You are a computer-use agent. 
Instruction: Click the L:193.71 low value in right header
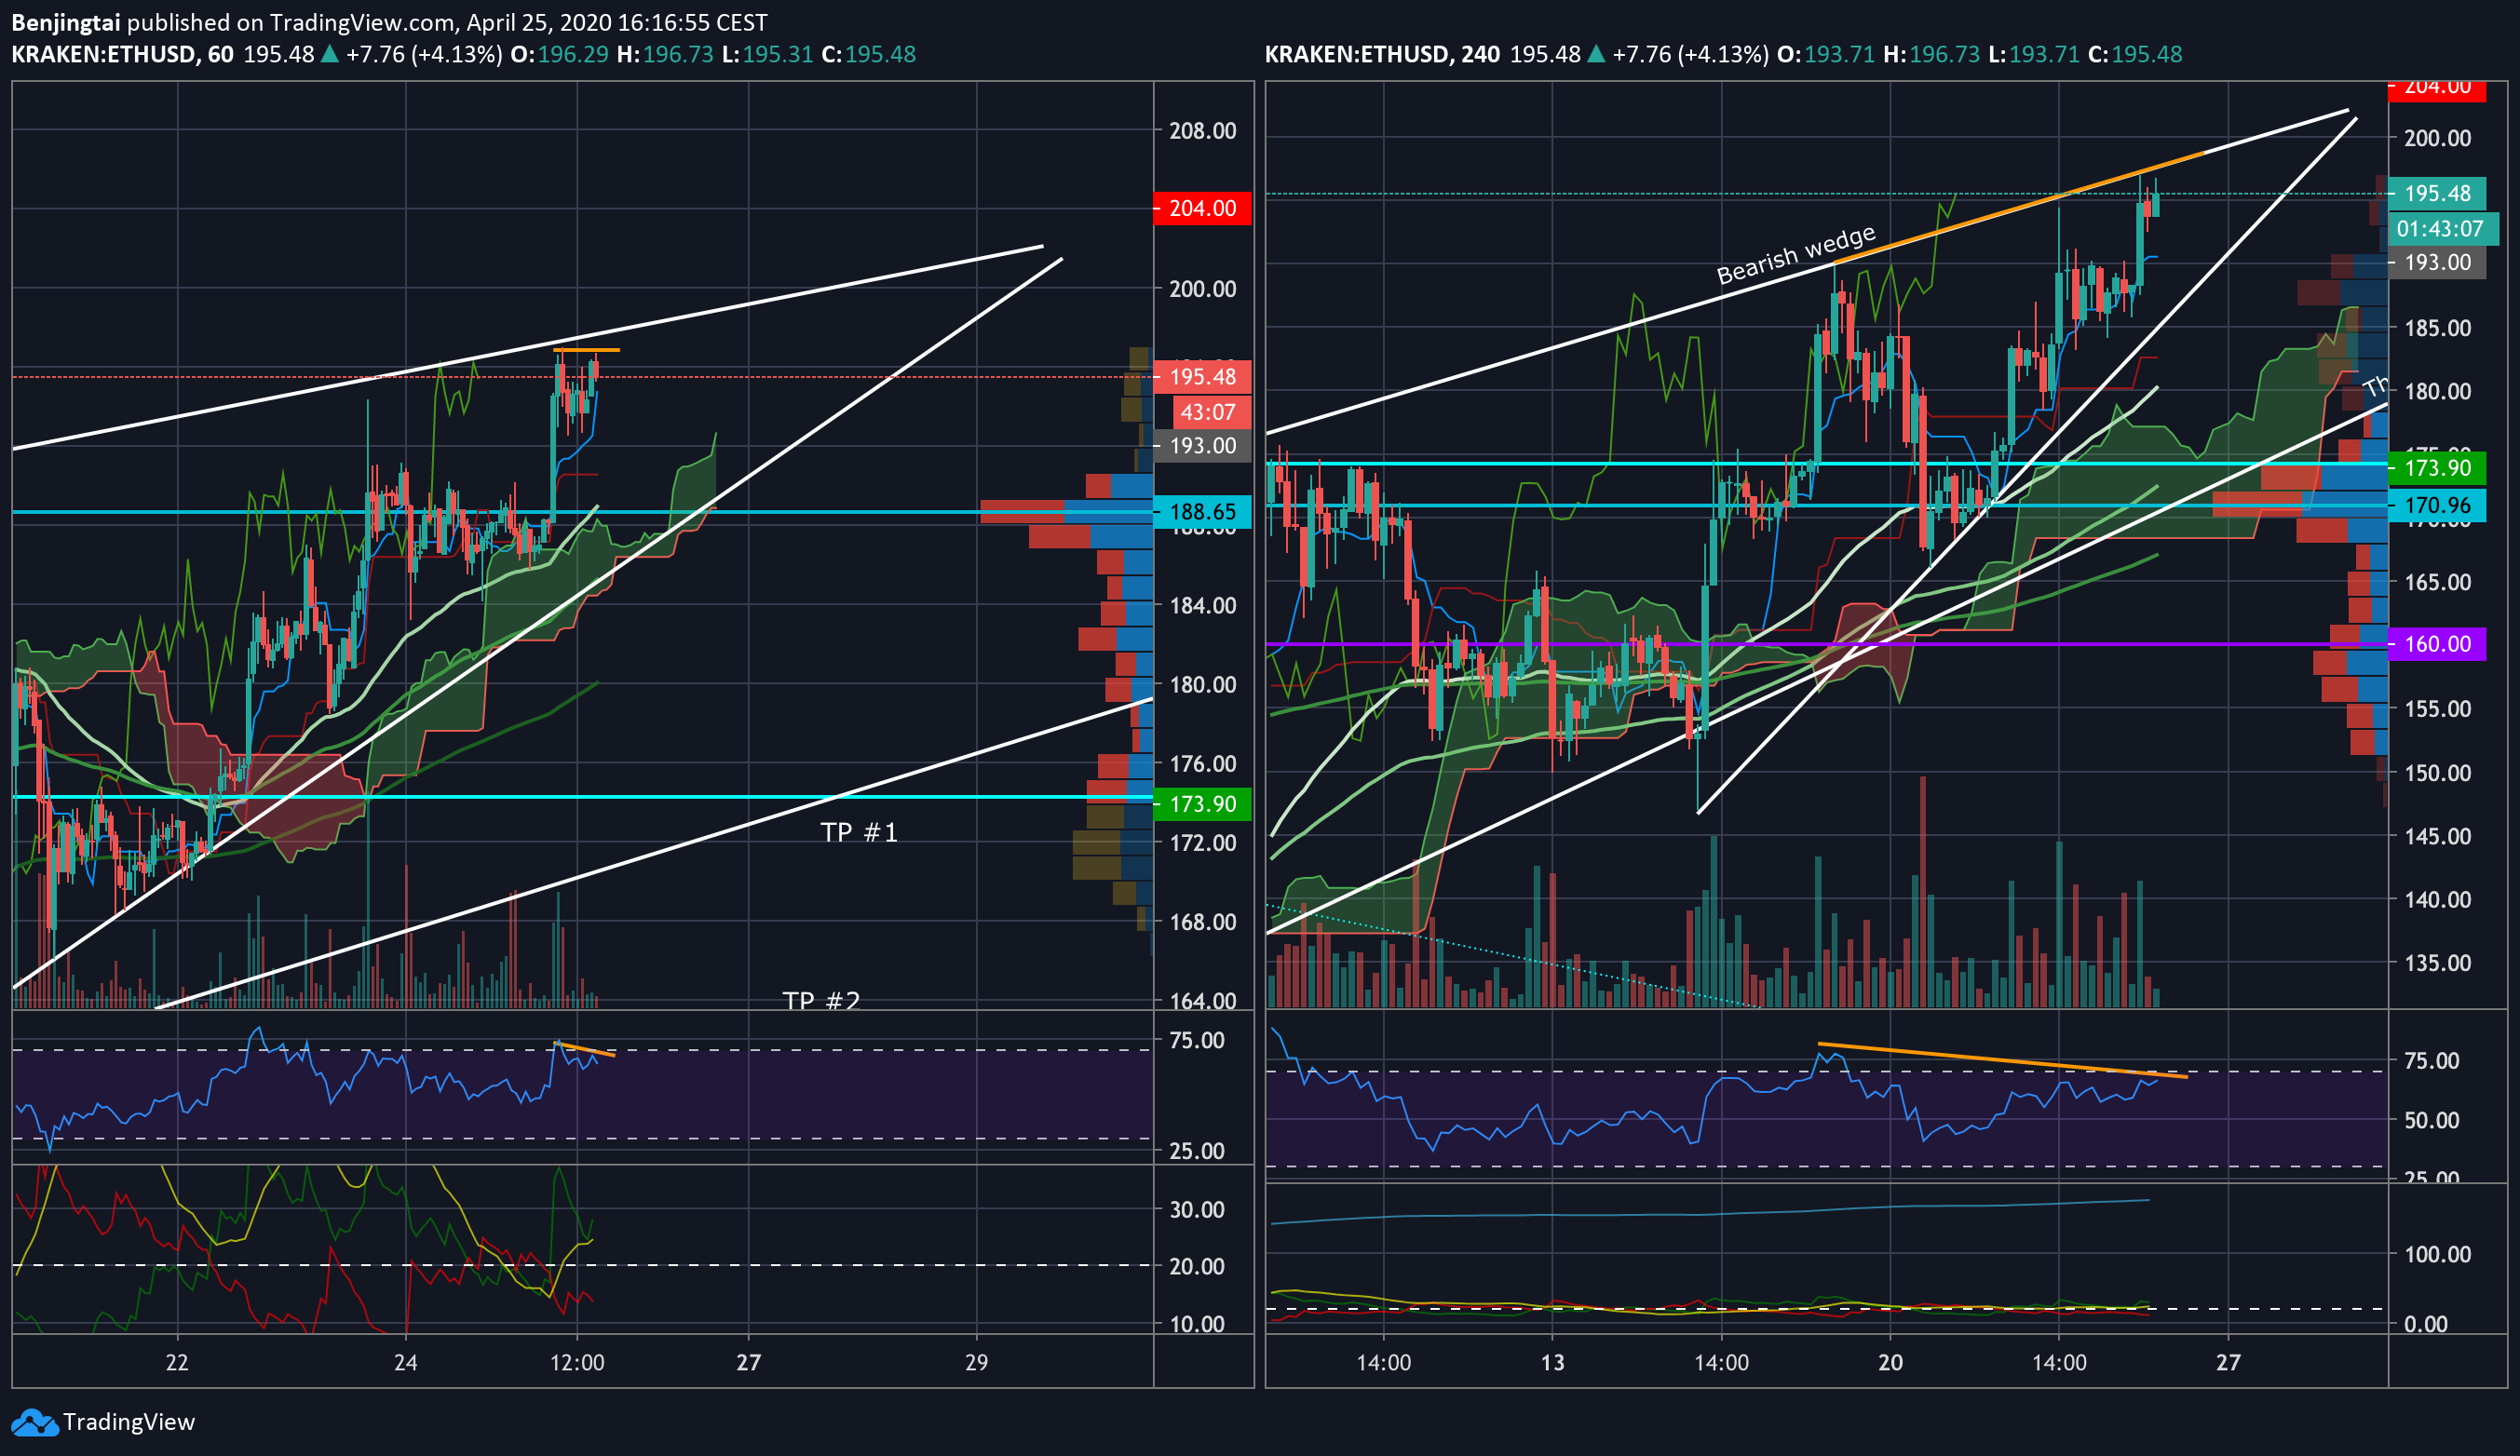click(x=2034, y=54)
